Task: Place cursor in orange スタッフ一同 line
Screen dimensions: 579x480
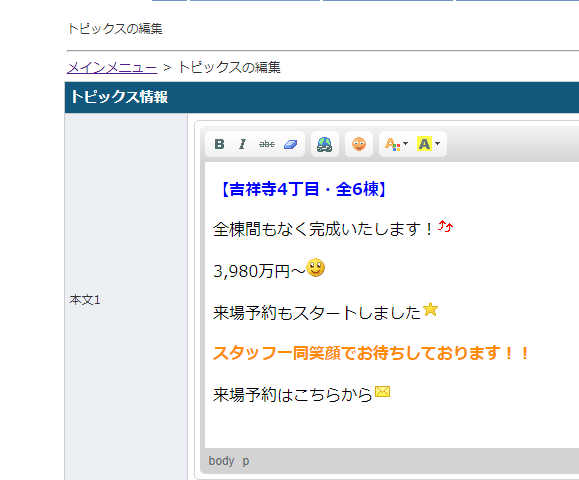Action: [x=371, y=354]
